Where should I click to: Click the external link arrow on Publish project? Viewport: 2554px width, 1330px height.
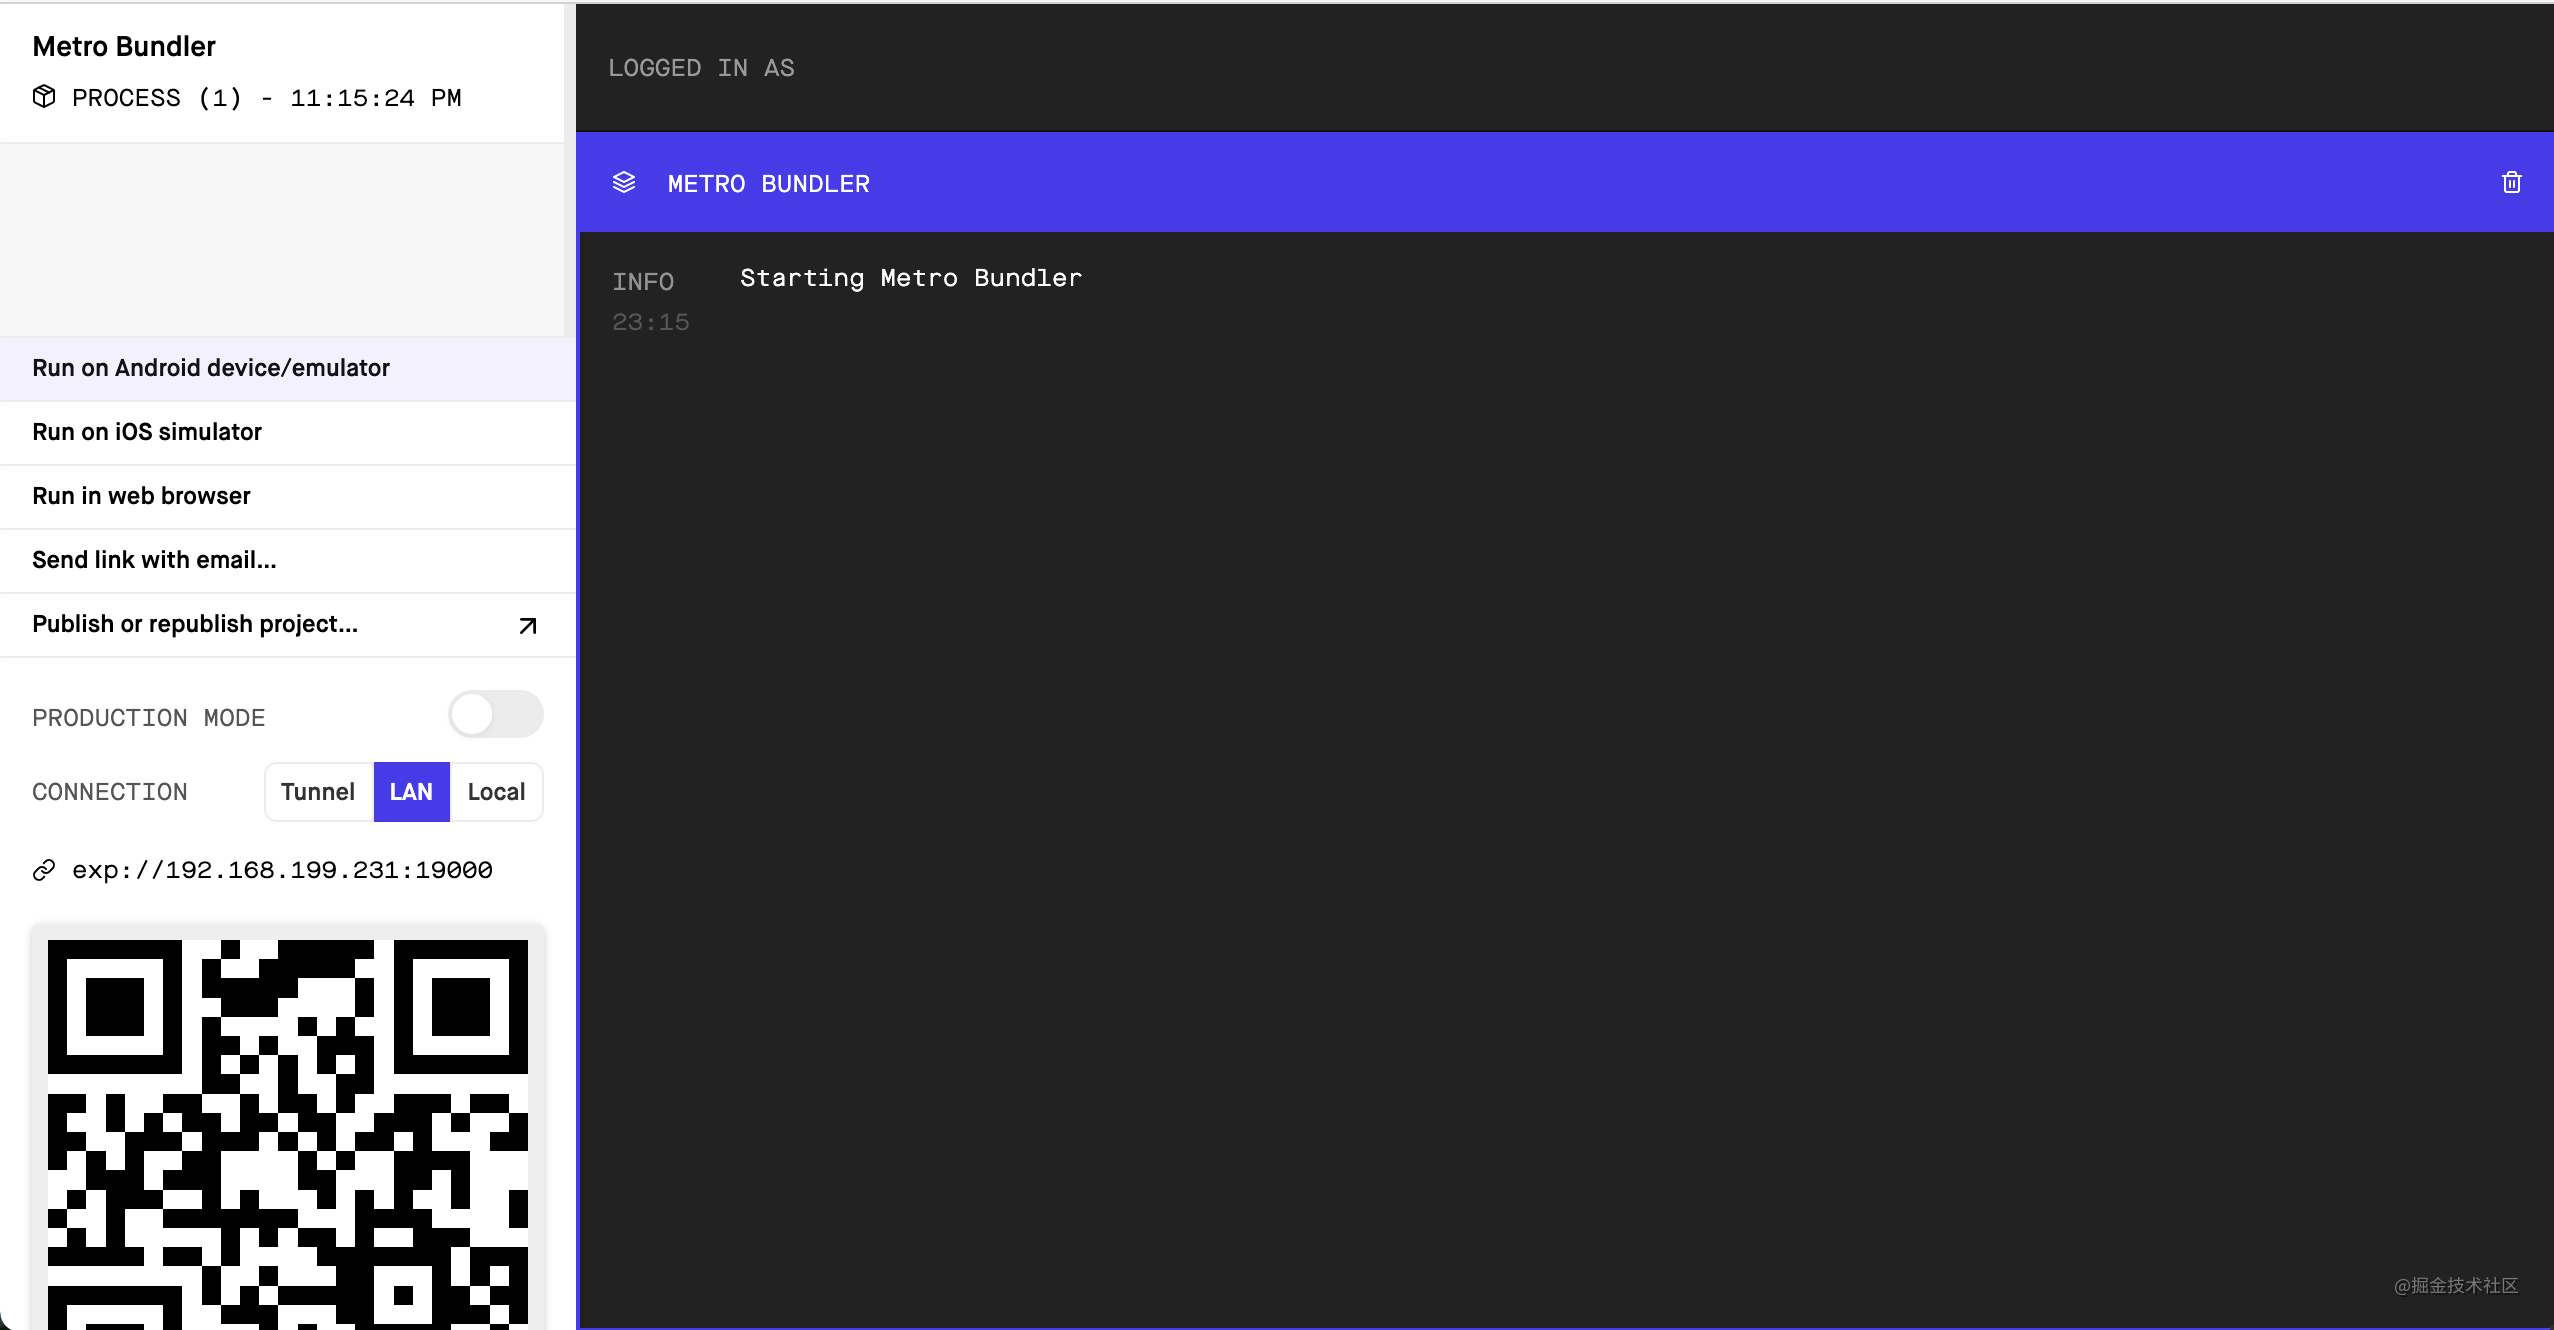(x=525, y=624)
